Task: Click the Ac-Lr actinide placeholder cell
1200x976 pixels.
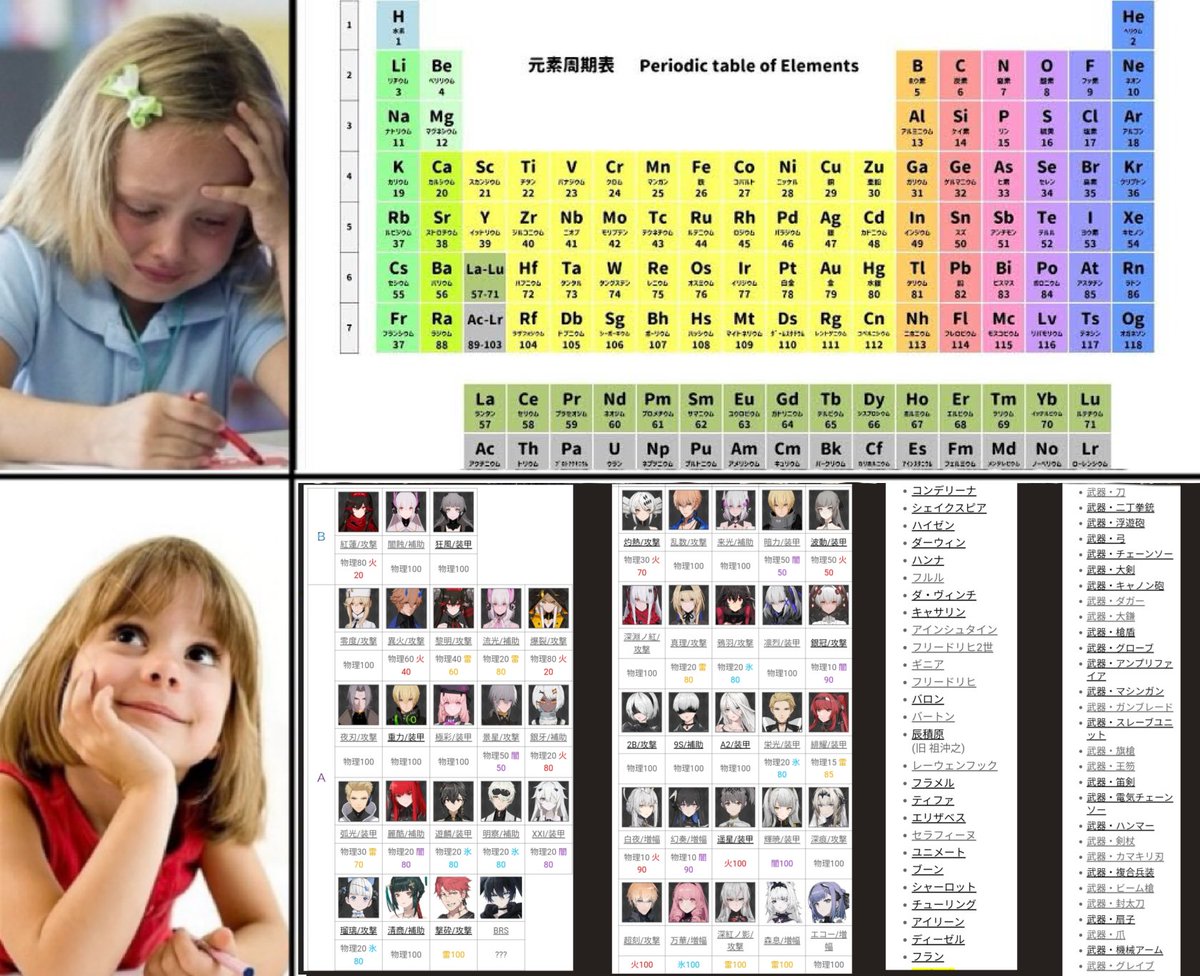Action: pyautogui.click(x=485, y=328)
